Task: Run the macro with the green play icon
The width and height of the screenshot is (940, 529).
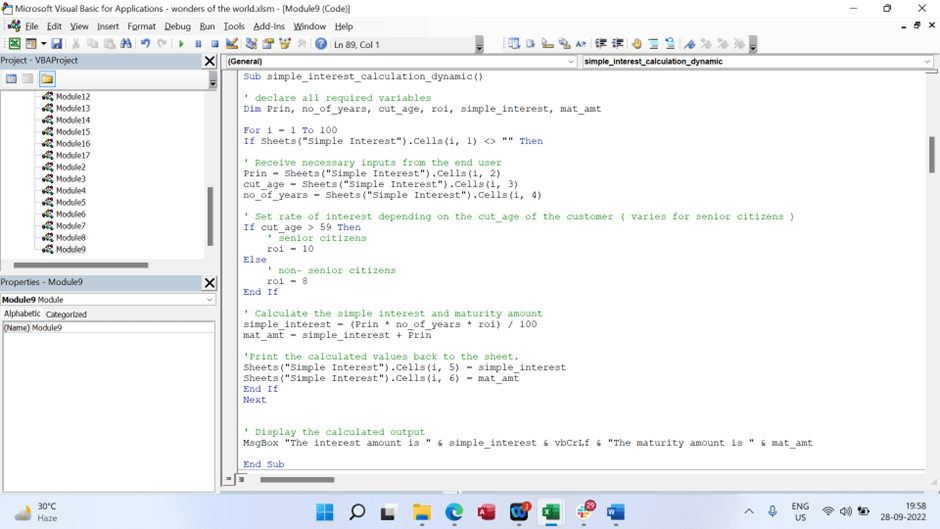Action: (181, 44)
